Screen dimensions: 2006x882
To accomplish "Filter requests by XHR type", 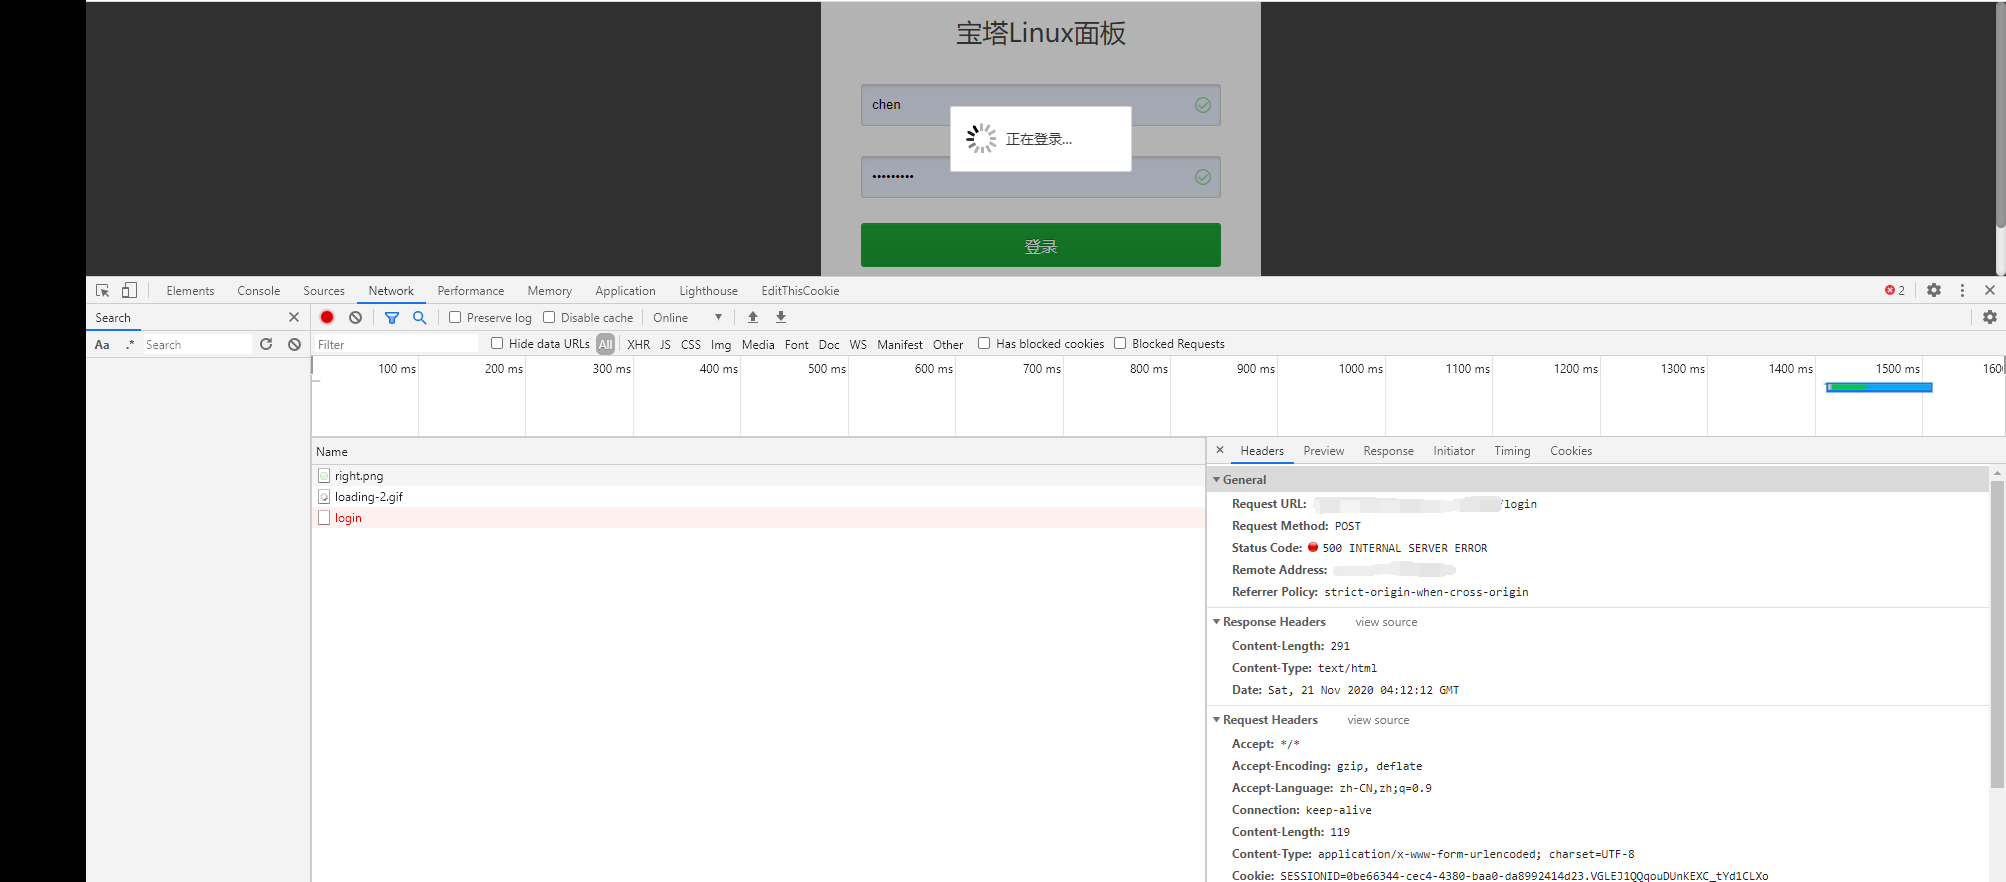I will 639,344.
